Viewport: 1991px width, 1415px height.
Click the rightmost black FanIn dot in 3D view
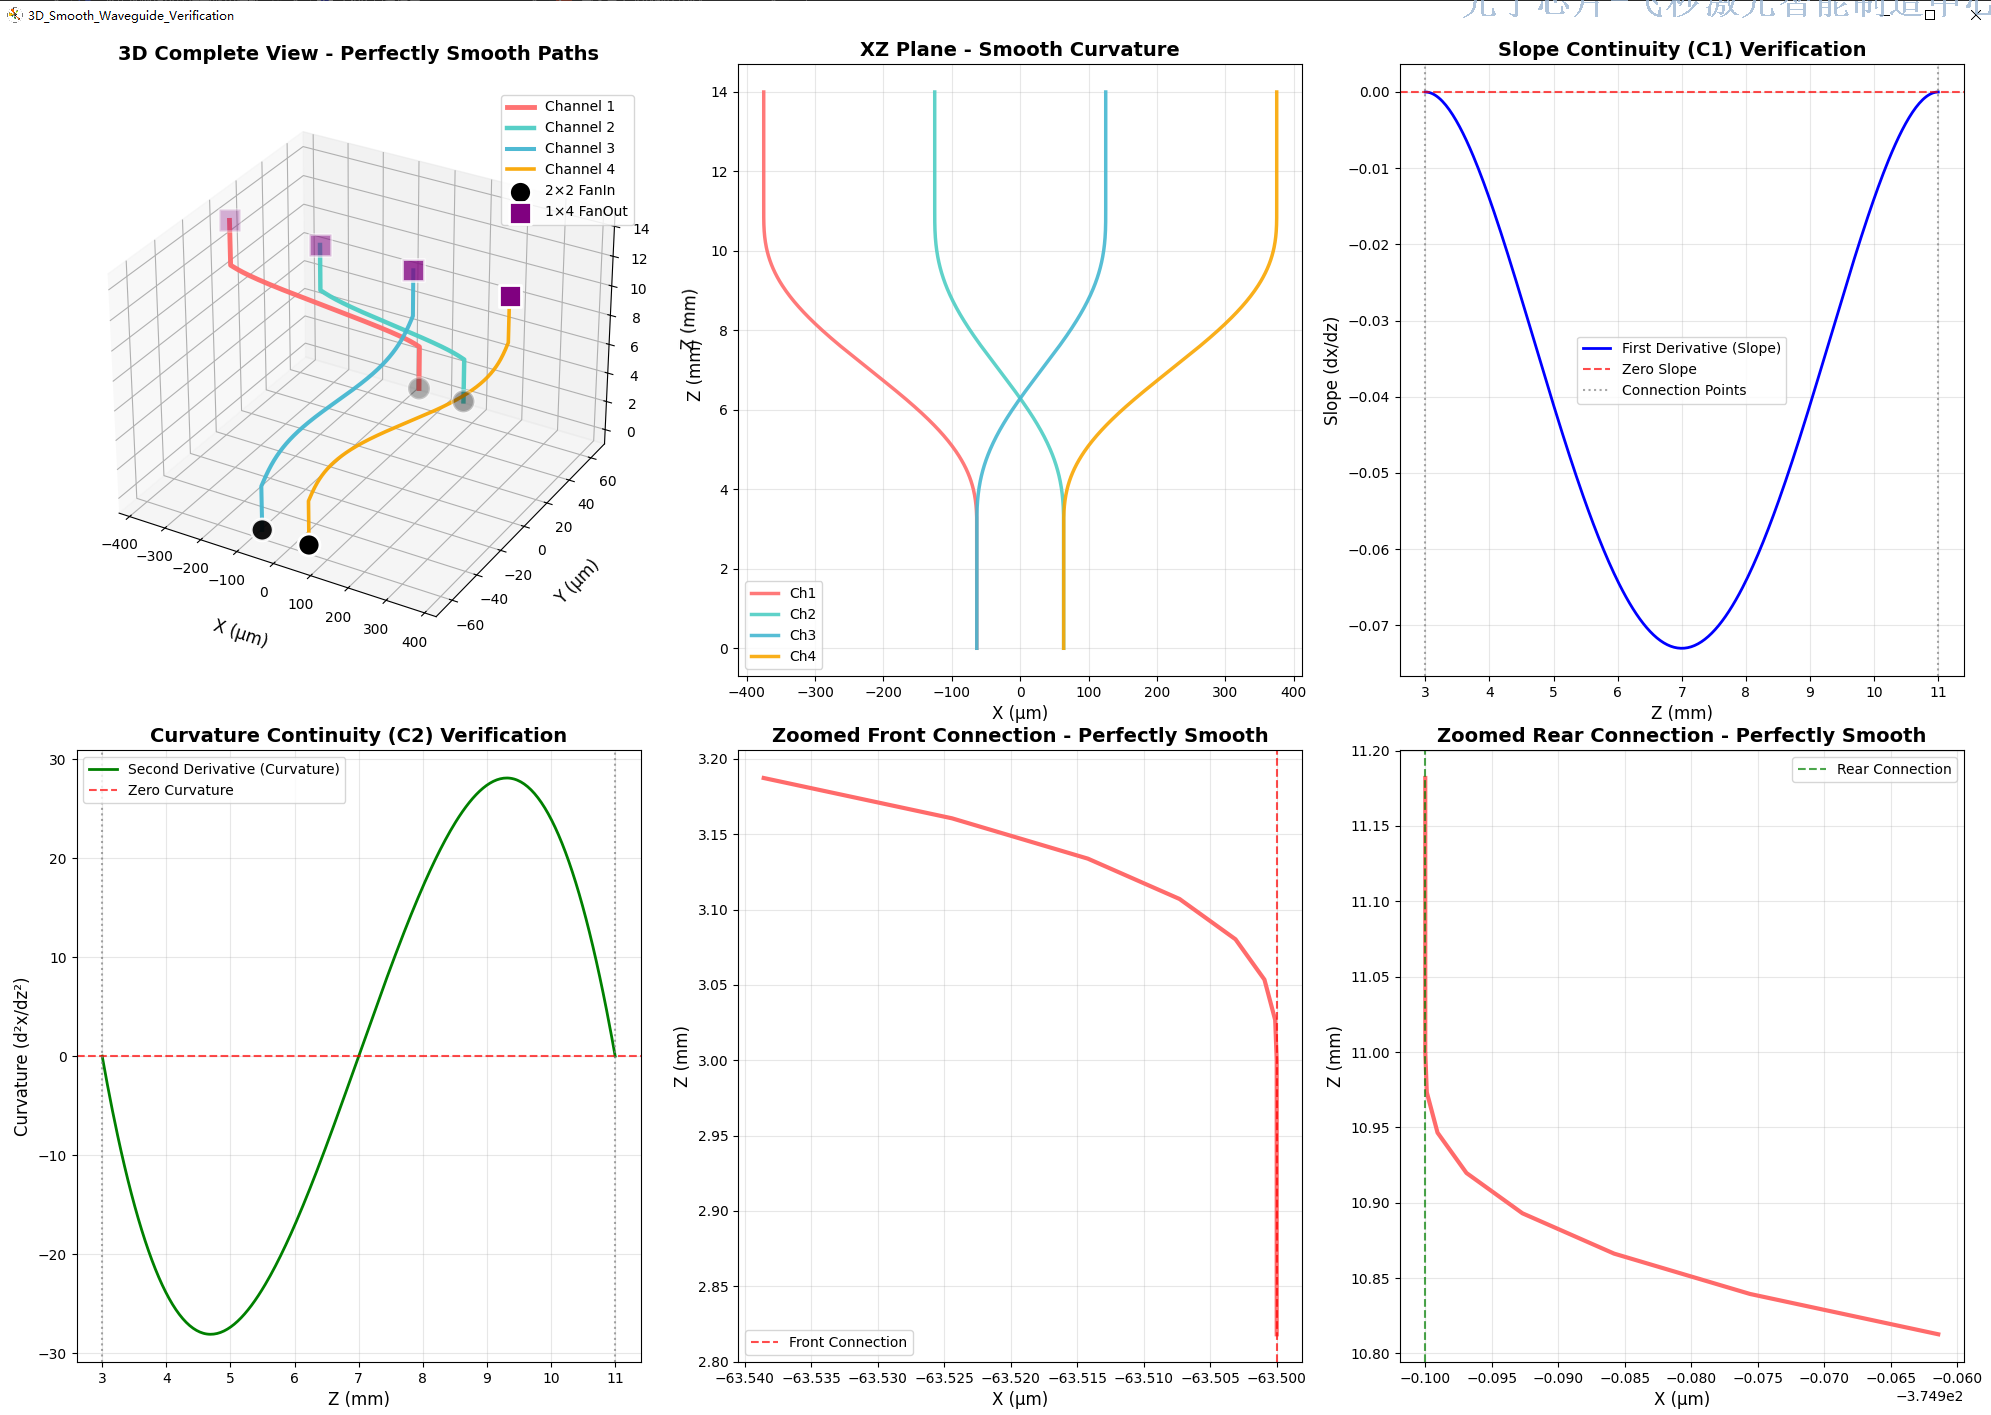point(309,545)
